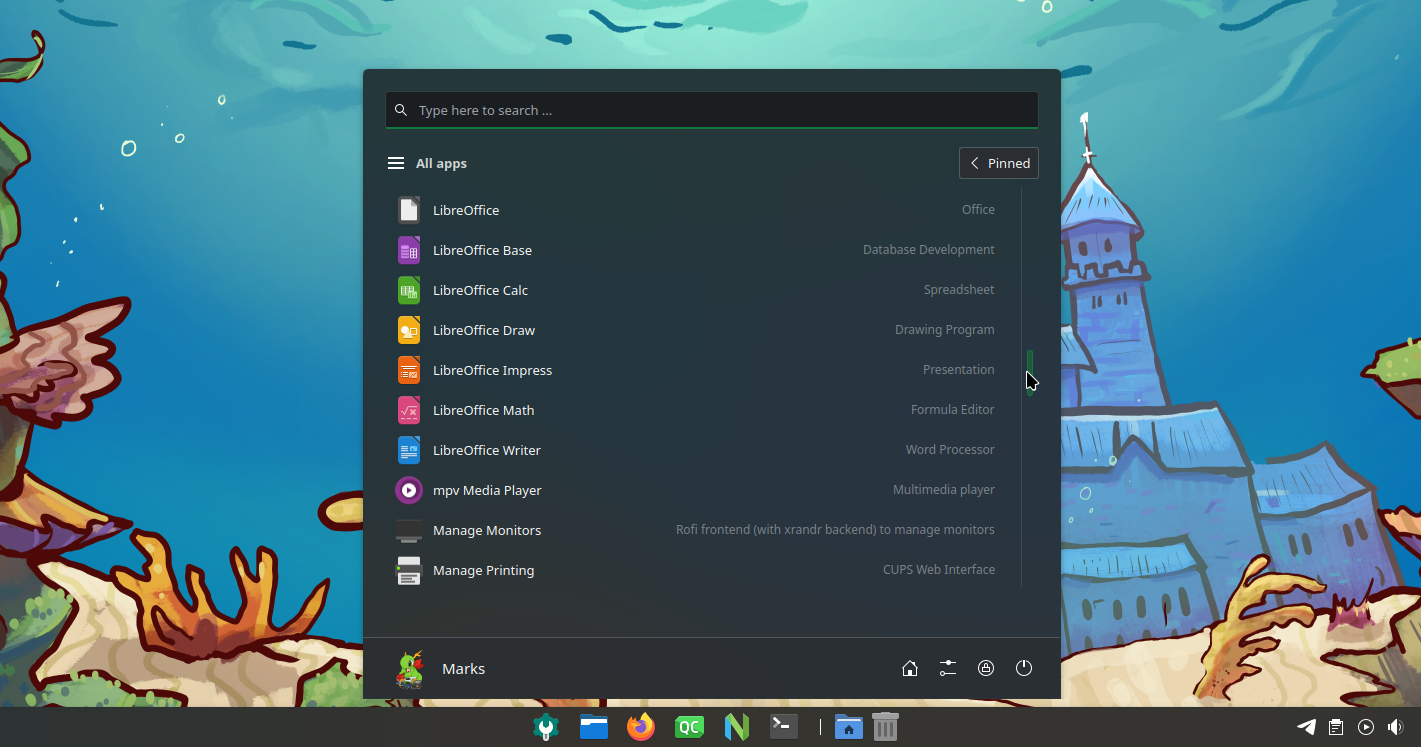Open media player tray icon
1421x747 pixels.
coord(1366,727)
